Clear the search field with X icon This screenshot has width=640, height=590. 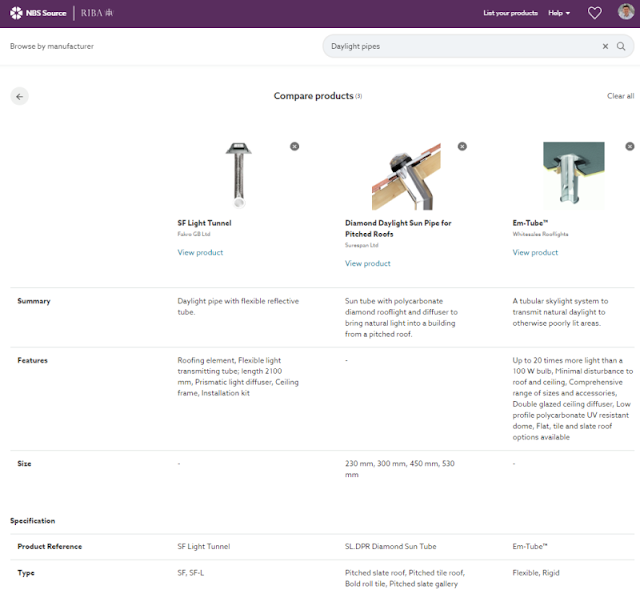[x=605, y=46]
